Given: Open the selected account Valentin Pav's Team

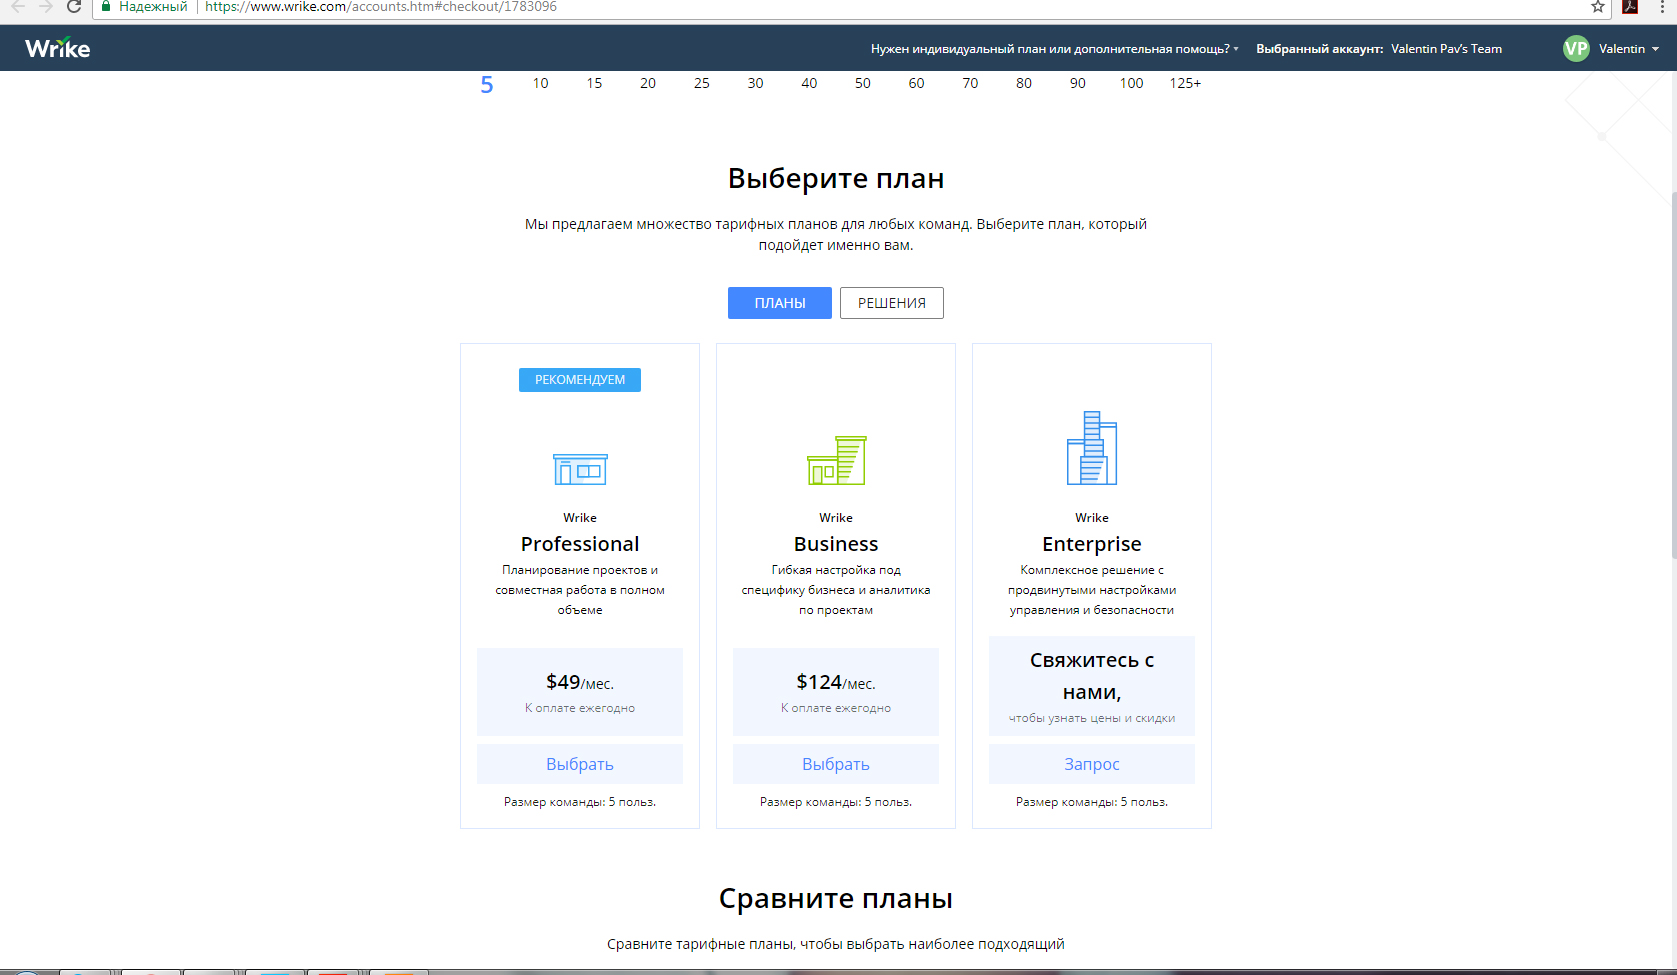Looking at the screenshot, I should pyautogui.click(x=1445, y=49).
